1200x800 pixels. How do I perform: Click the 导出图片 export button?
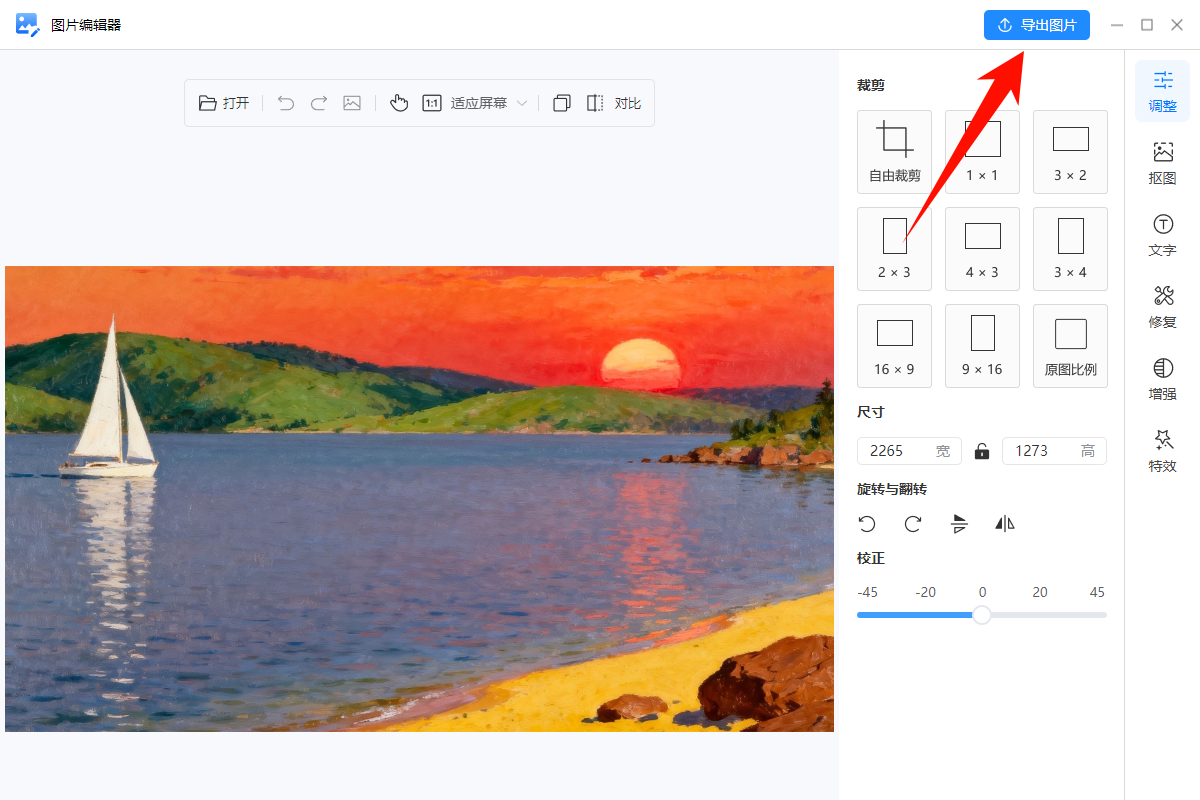pyautogui.click(x=1036, y=25)
